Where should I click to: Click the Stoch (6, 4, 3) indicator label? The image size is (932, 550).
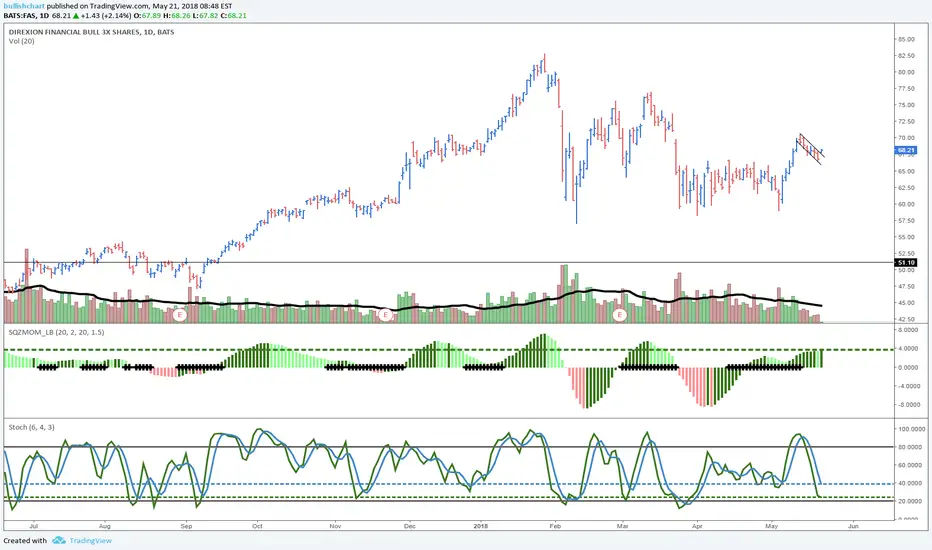[32, 427]
